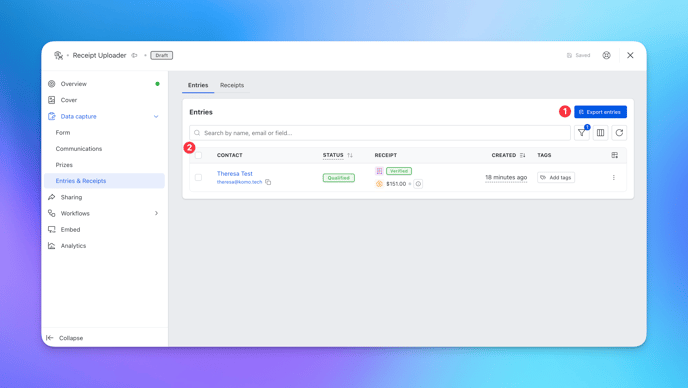Open the table settings icon in header row
688x388 pixels.
pyautogui.click(x=614, y=155)
